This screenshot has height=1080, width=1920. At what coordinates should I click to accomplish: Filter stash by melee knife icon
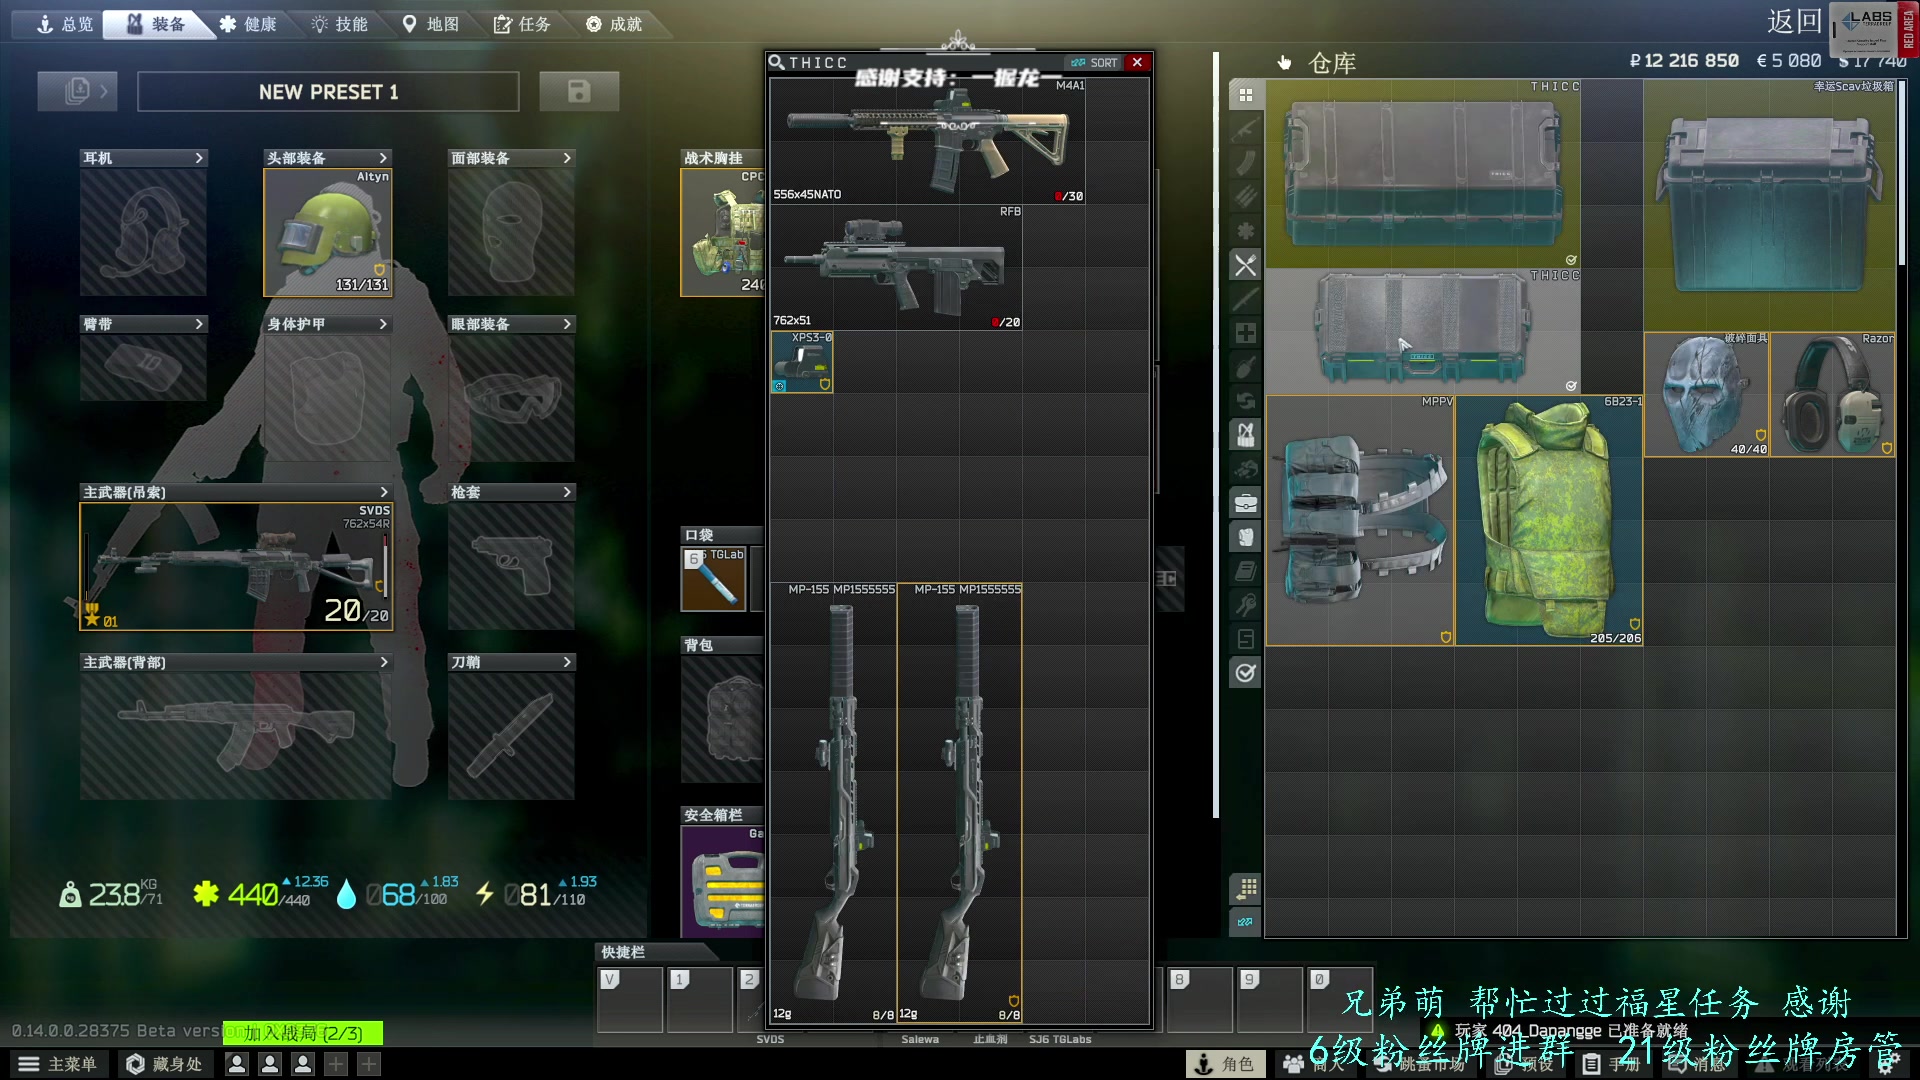coord(1245,299)
